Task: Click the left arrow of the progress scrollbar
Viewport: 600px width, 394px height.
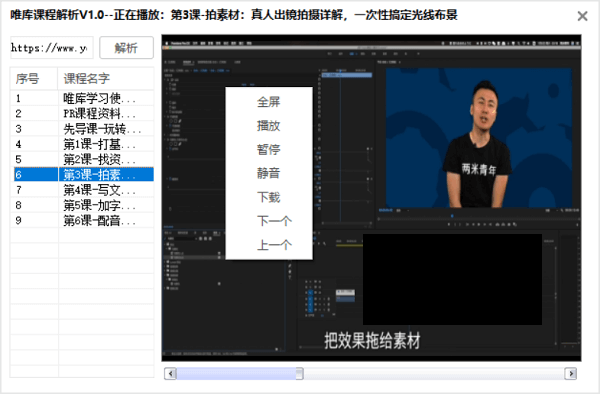Action: pyautogui.click(x=170, y=373)
